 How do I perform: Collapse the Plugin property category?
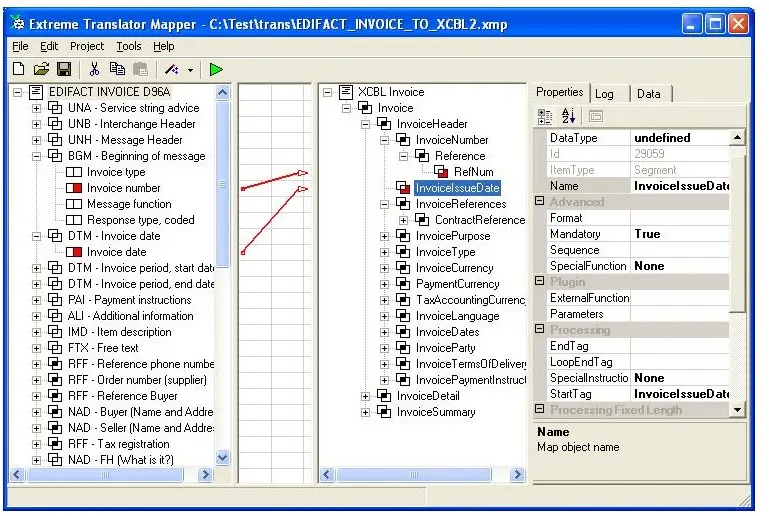coord(539,281)
